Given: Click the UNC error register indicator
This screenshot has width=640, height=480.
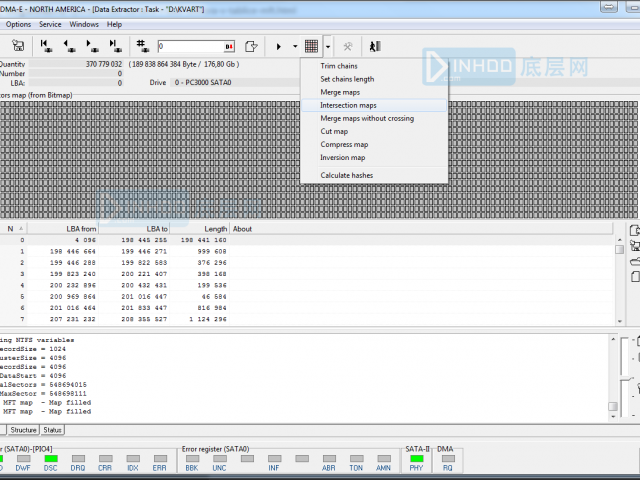Looking at the screenshot, I should (220, 459).
